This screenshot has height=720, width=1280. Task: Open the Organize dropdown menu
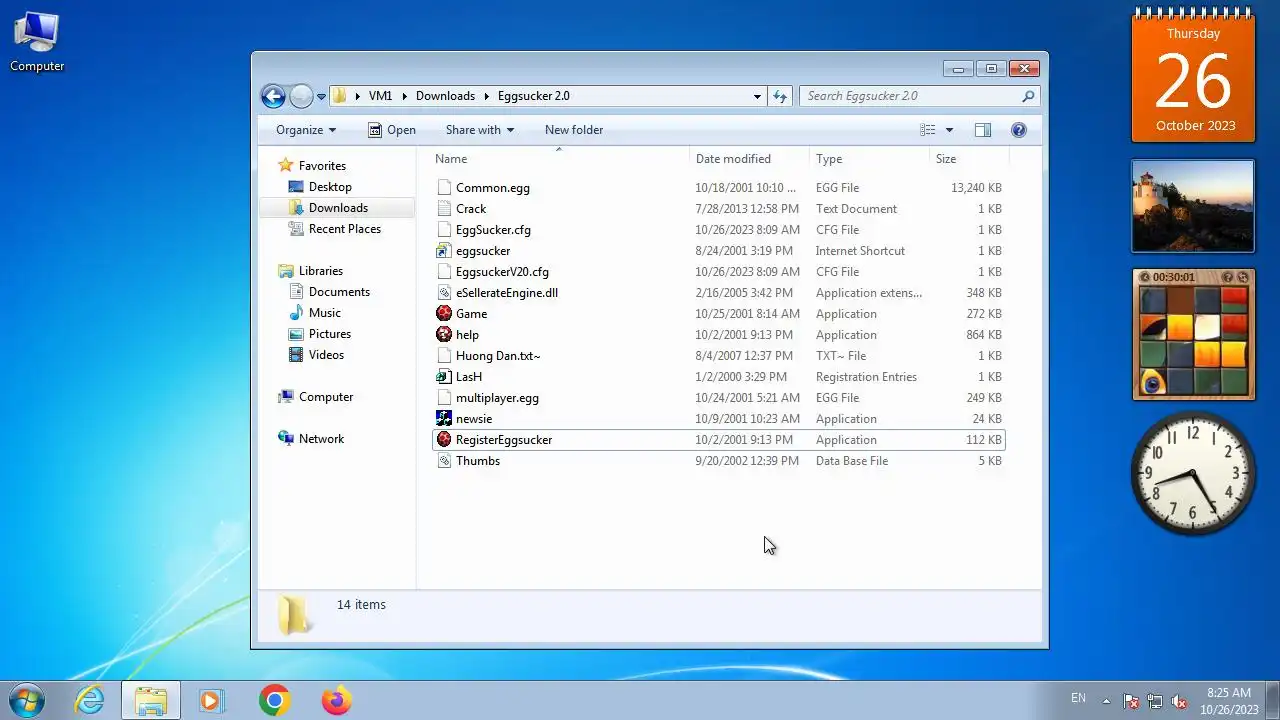306,130
